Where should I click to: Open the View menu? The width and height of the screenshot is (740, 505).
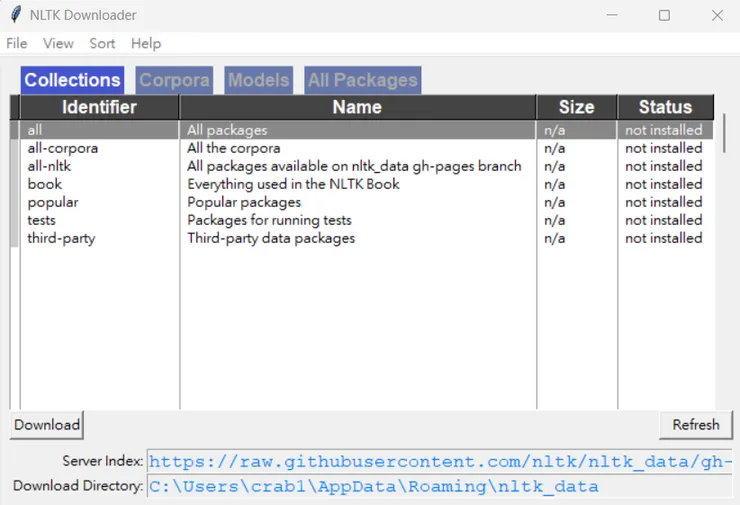coord(58,43)
